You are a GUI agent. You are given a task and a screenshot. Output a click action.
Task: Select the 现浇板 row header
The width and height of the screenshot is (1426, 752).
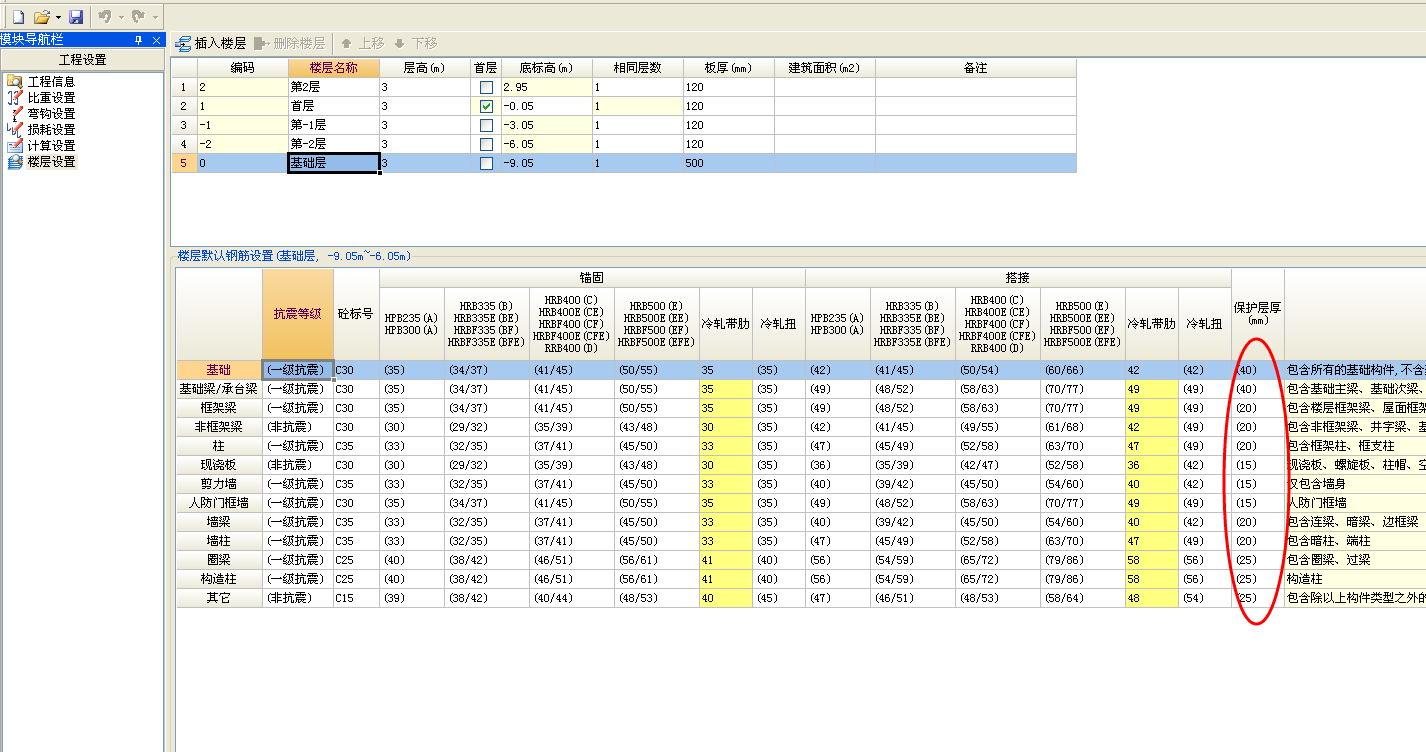[x=219, y=465]
